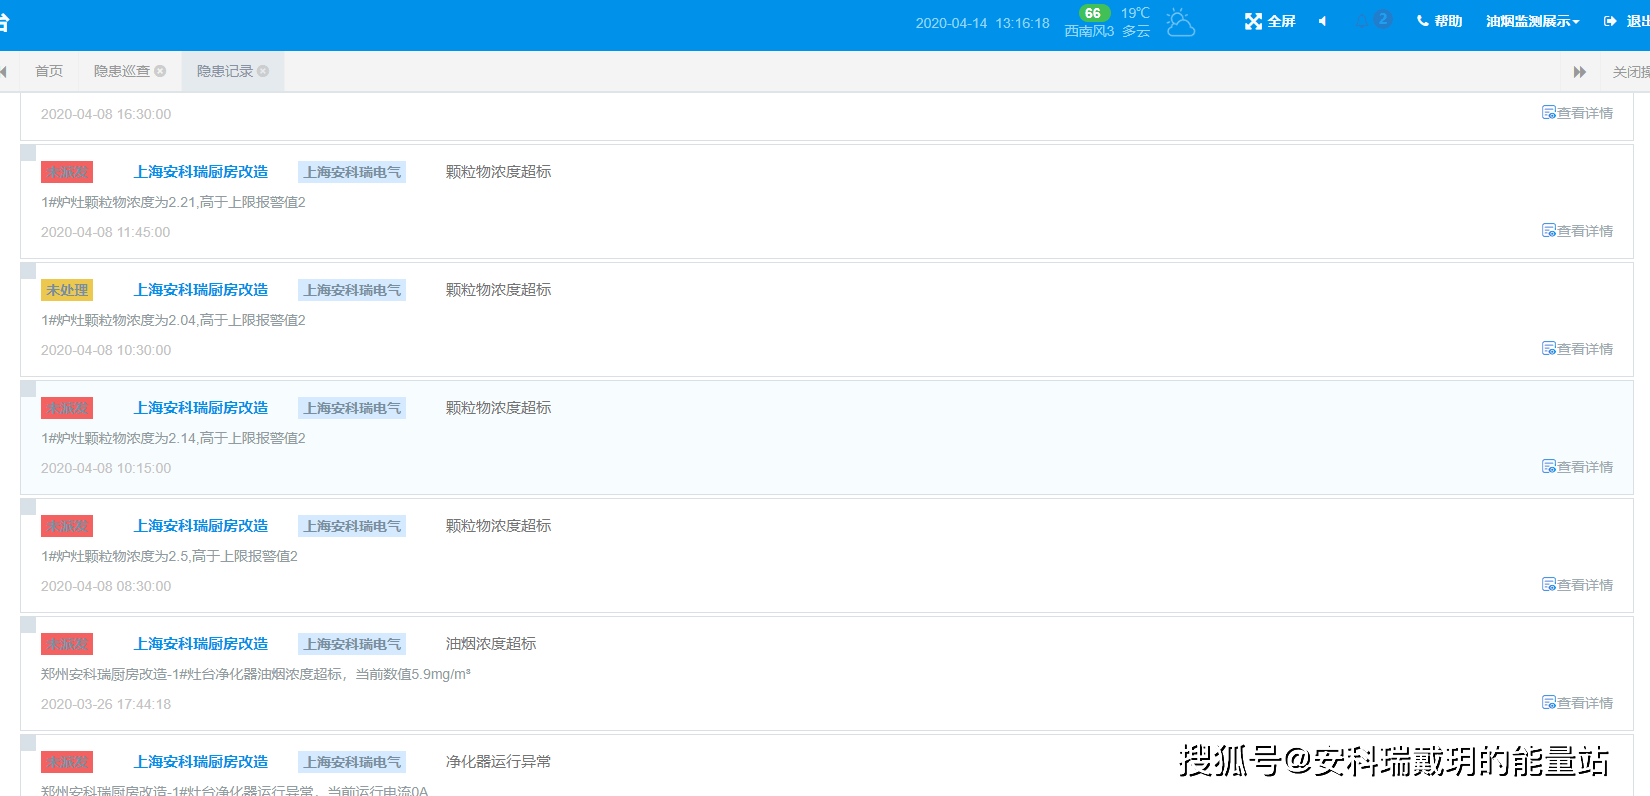The height and width of the screenshot is (796, 1650).
Task: View details of the 2020-03-26 17:44:18 record
Action: pyautogui.click(x=1577, y=703)
